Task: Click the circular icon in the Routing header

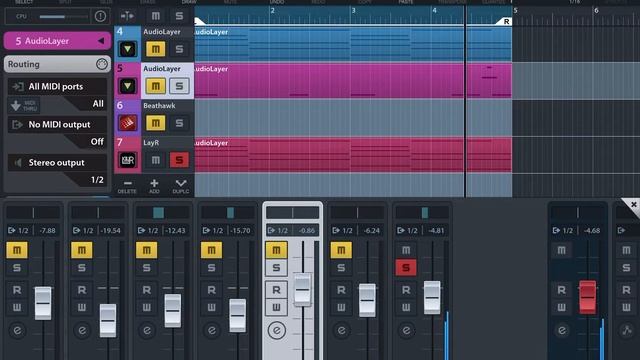Action: 102,64
